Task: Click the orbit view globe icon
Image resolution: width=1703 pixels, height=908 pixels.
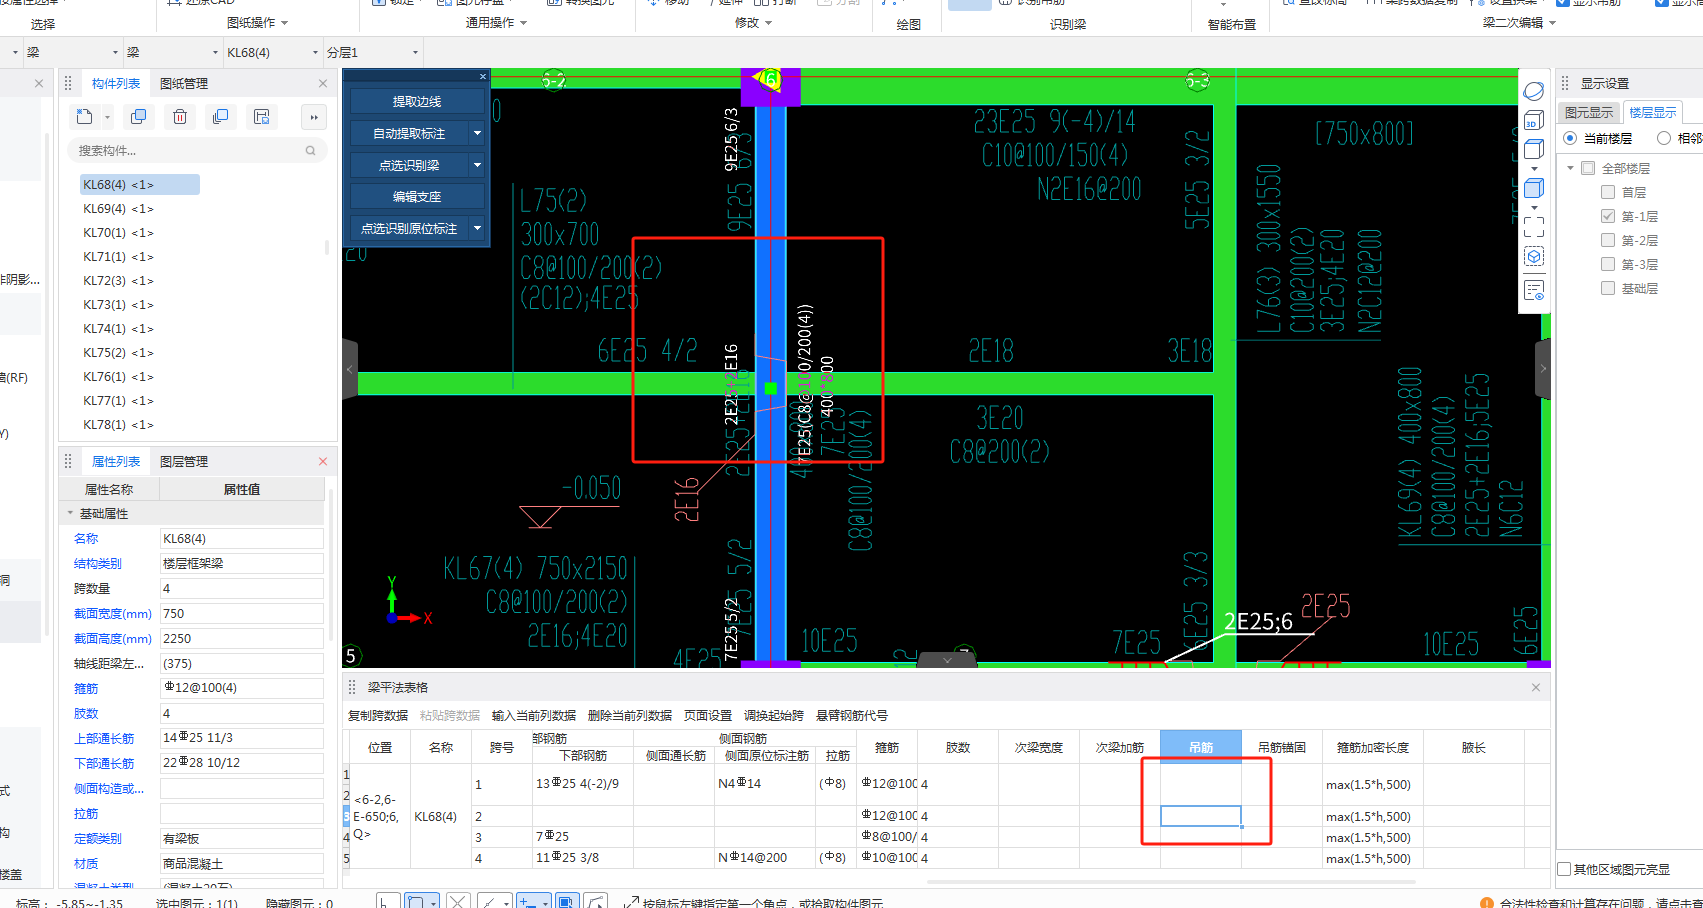Action: [1534, 91]
